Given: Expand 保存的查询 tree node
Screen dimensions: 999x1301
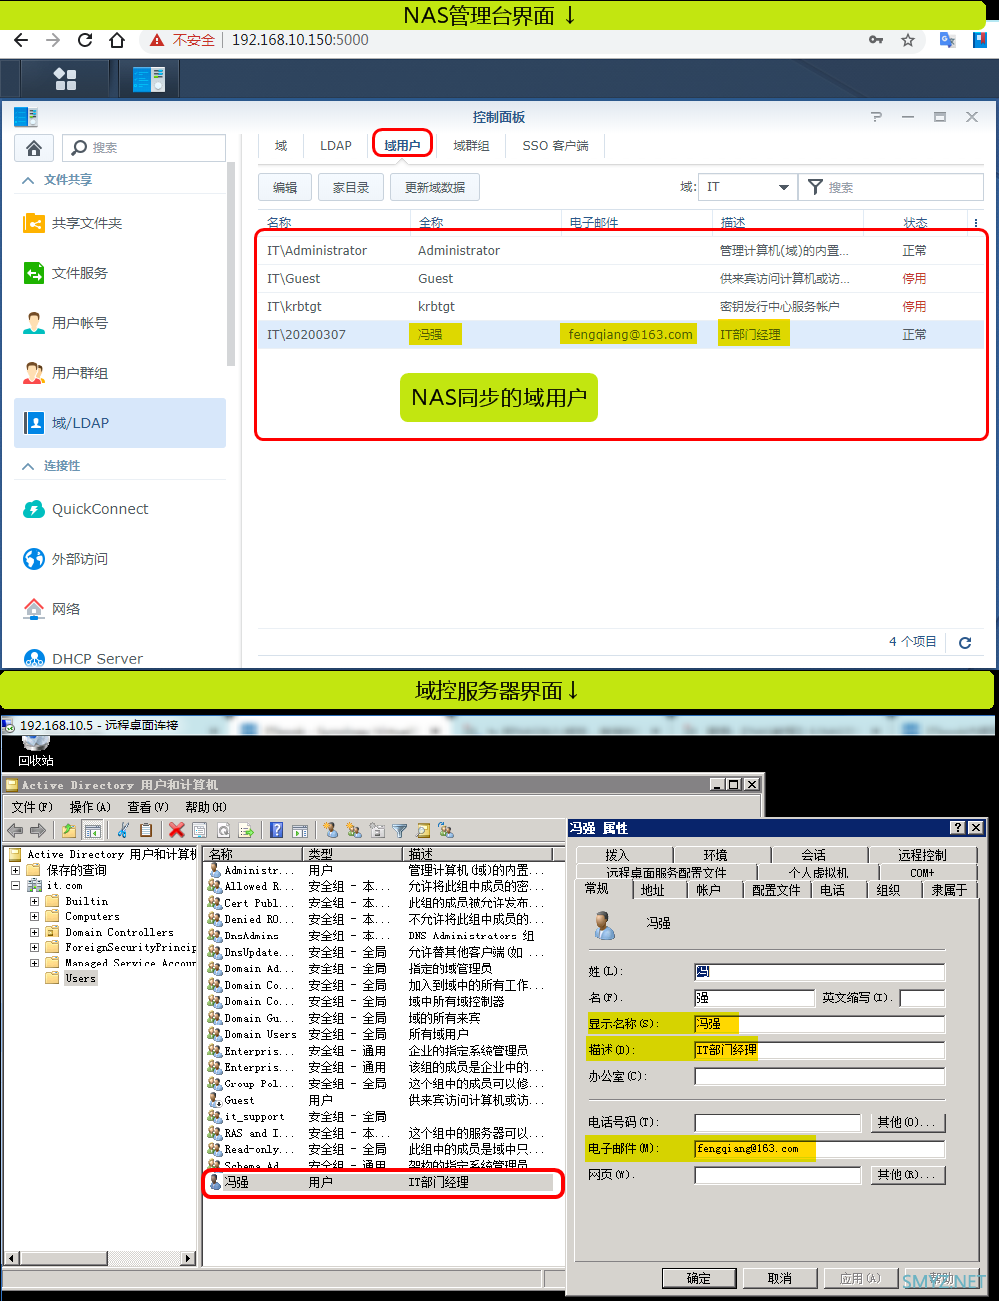Looking at the screenshot, I should (15, 870).
